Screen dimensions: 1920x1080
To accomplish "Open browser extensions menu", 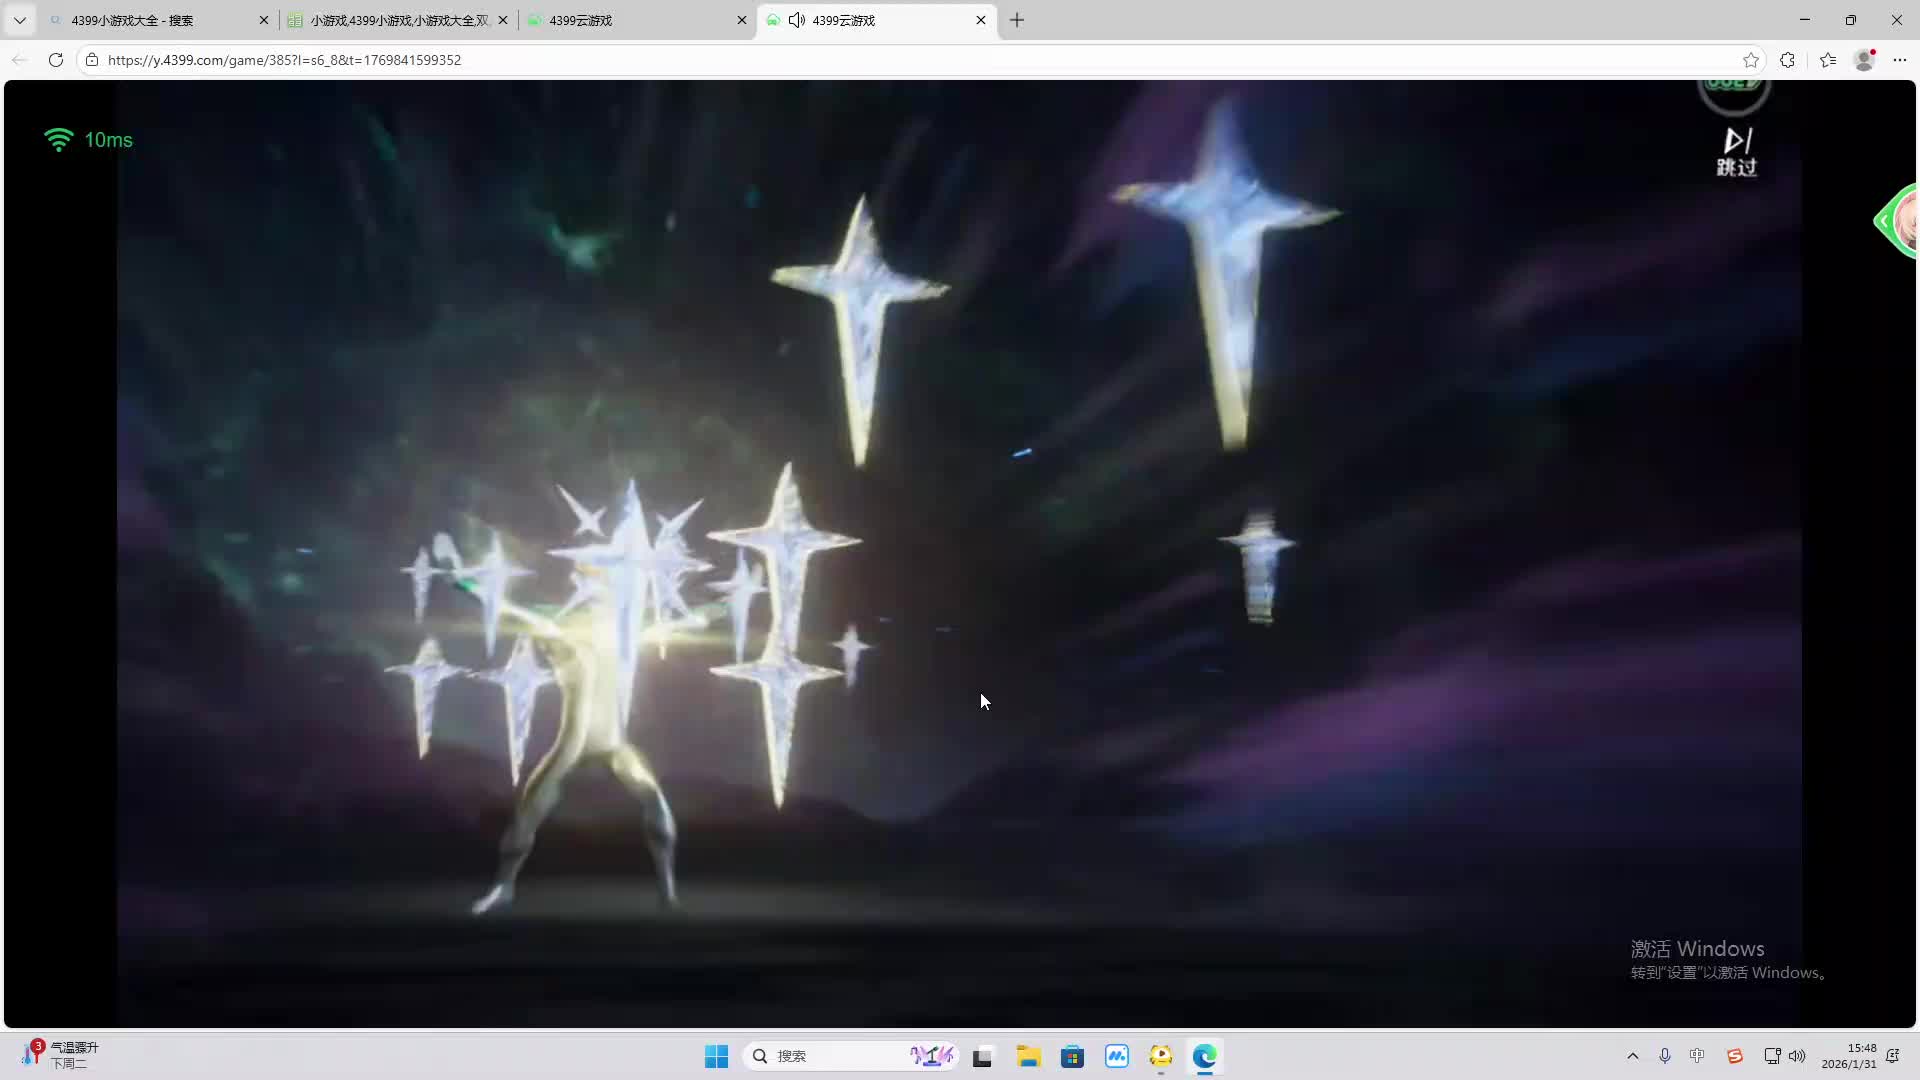I will [x=1788, y=60].
